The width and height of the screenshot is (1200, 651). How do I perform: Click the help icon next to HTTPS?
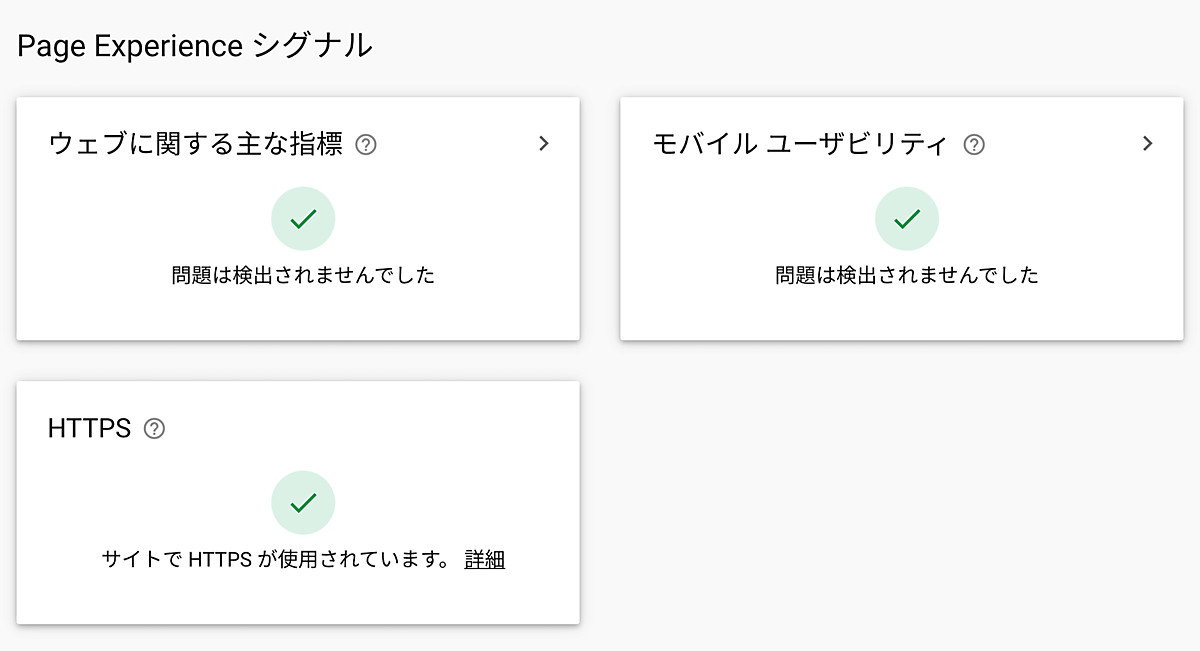click(154, 429)
